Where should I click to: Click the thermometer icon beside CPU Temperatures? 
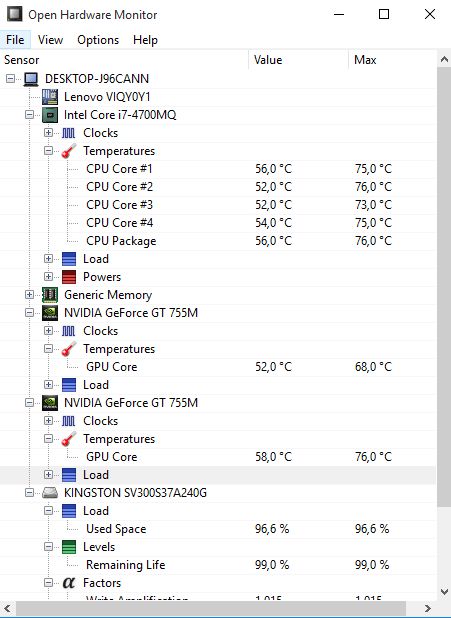(x=69, y=151)
